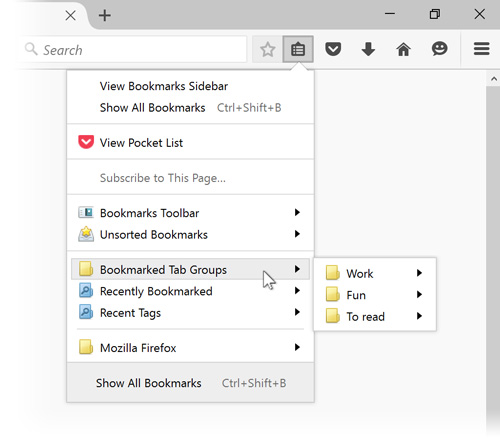This screenshot has width=500, height=447.
Task: Open Pocket from the toolbar icon
Action: pos(333,49)
